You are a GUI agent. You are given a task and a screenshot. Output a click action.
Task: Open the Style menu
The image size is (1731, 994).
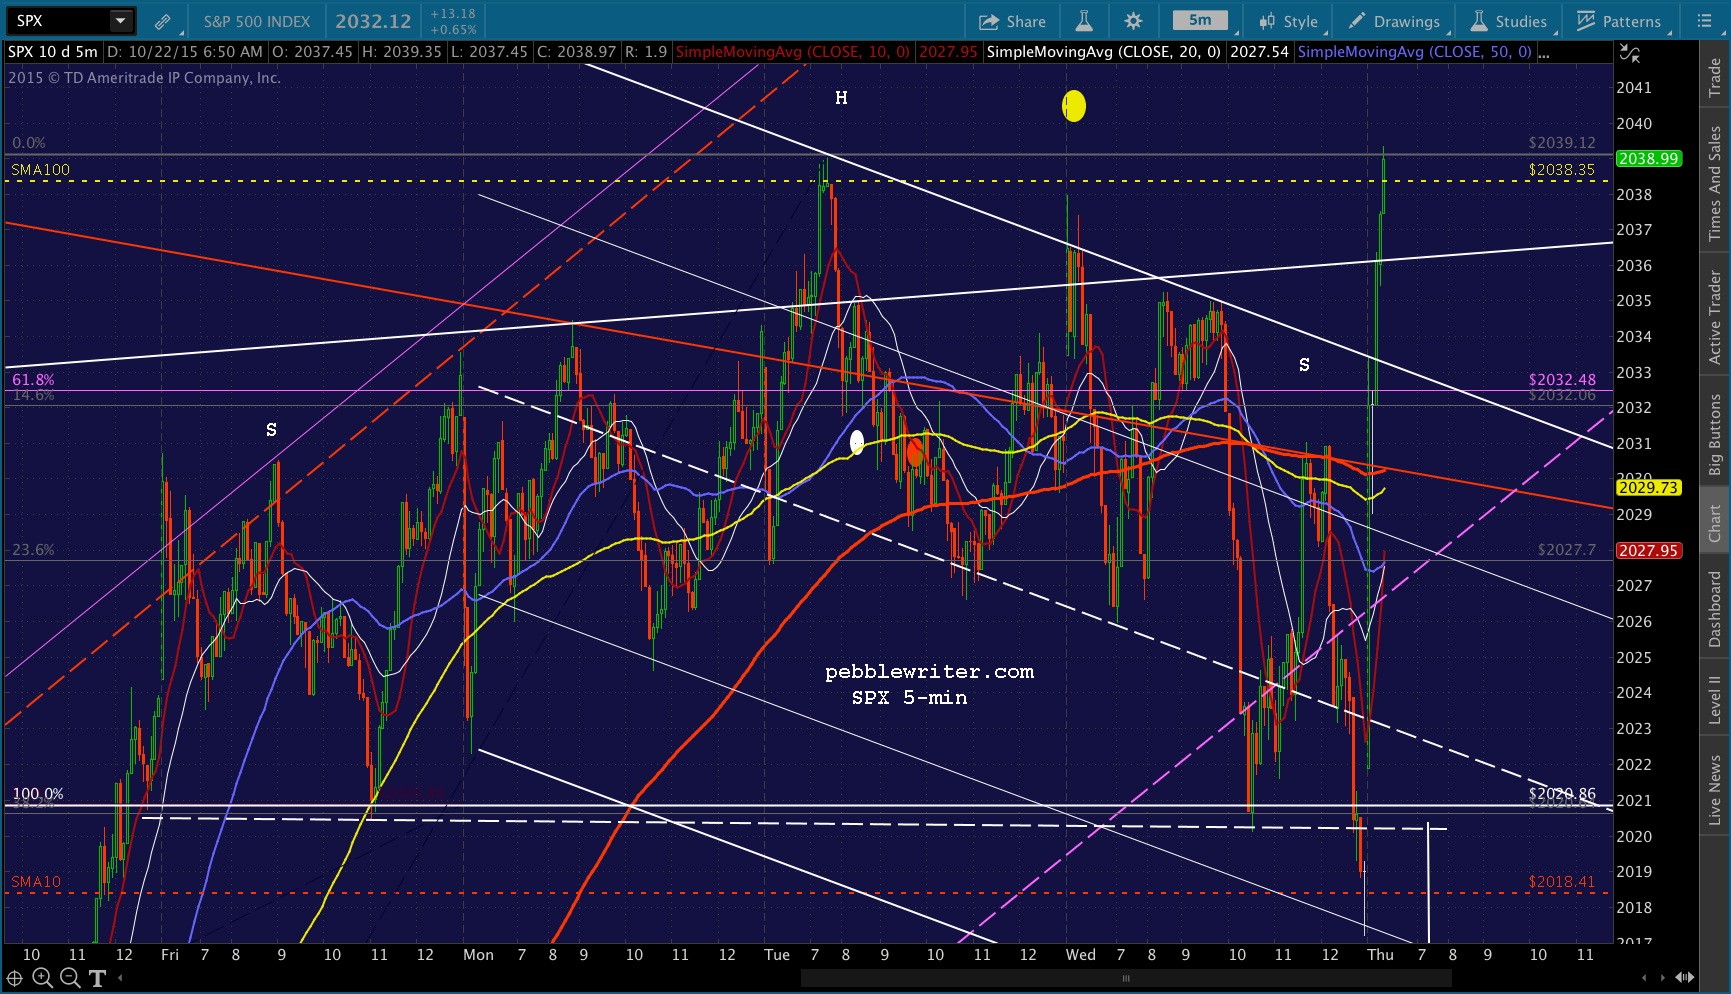click(x=1289, y=21)
